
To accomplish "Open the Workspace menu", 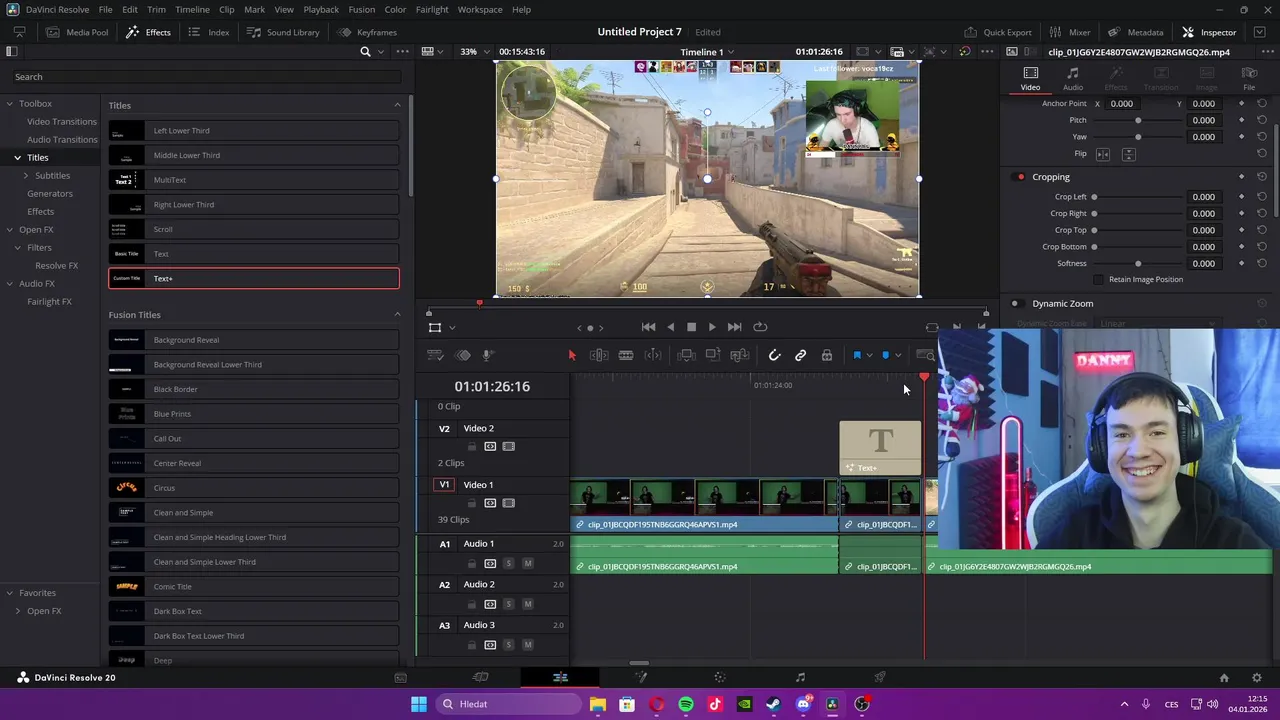I will pos(480,9).
